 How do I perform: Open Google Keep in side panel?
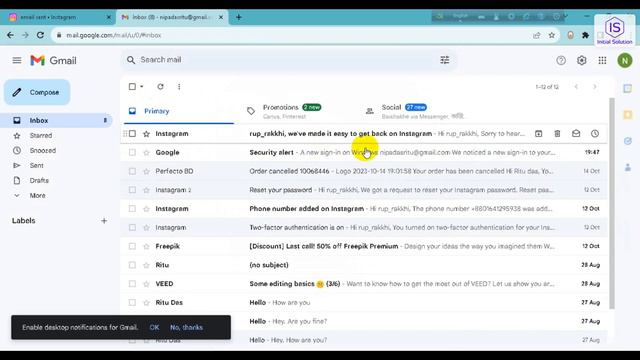(628, 115)
